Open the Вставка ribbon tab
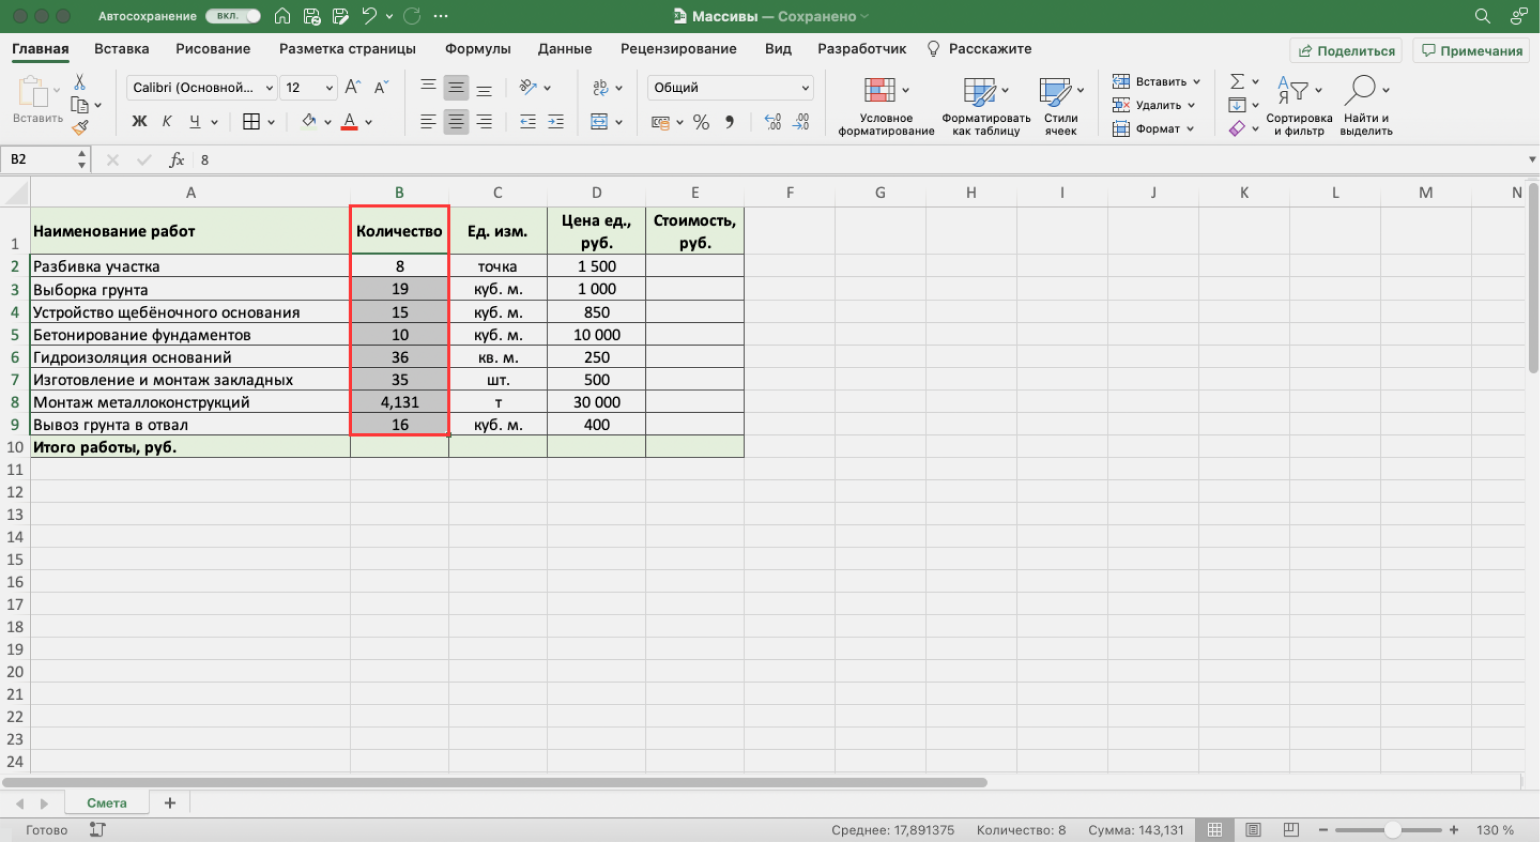This screenshot has height=842, width=1540. click(x=121, y=49)
